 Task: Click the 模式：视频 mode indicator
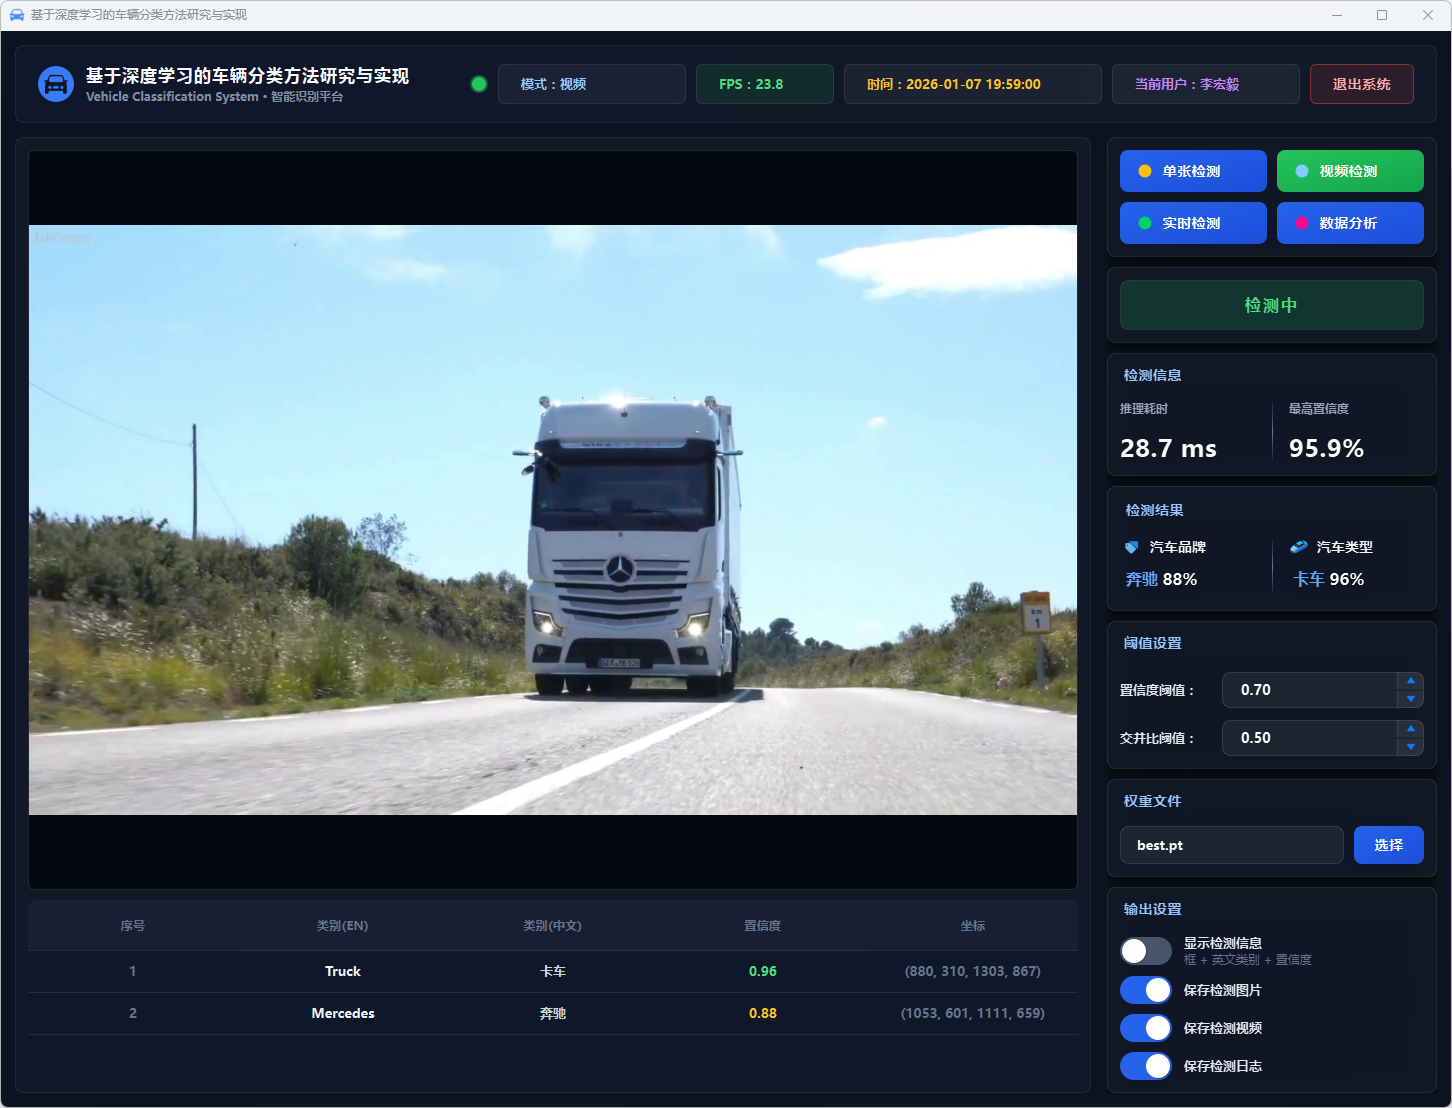click(x=592, y=84)
